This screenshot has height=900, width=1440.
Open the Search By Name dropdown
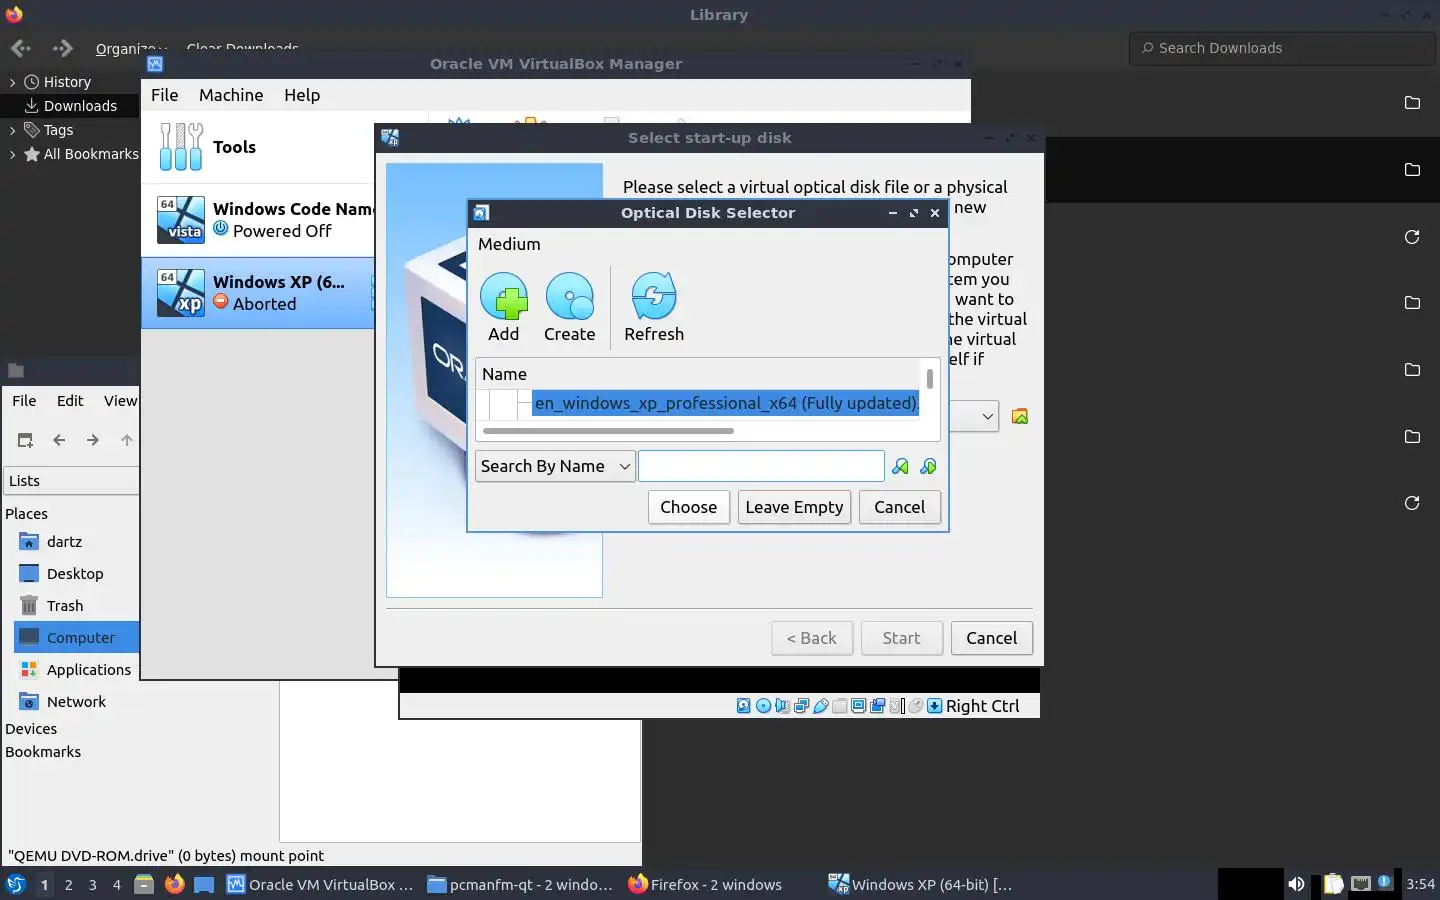tap(555, 466)
